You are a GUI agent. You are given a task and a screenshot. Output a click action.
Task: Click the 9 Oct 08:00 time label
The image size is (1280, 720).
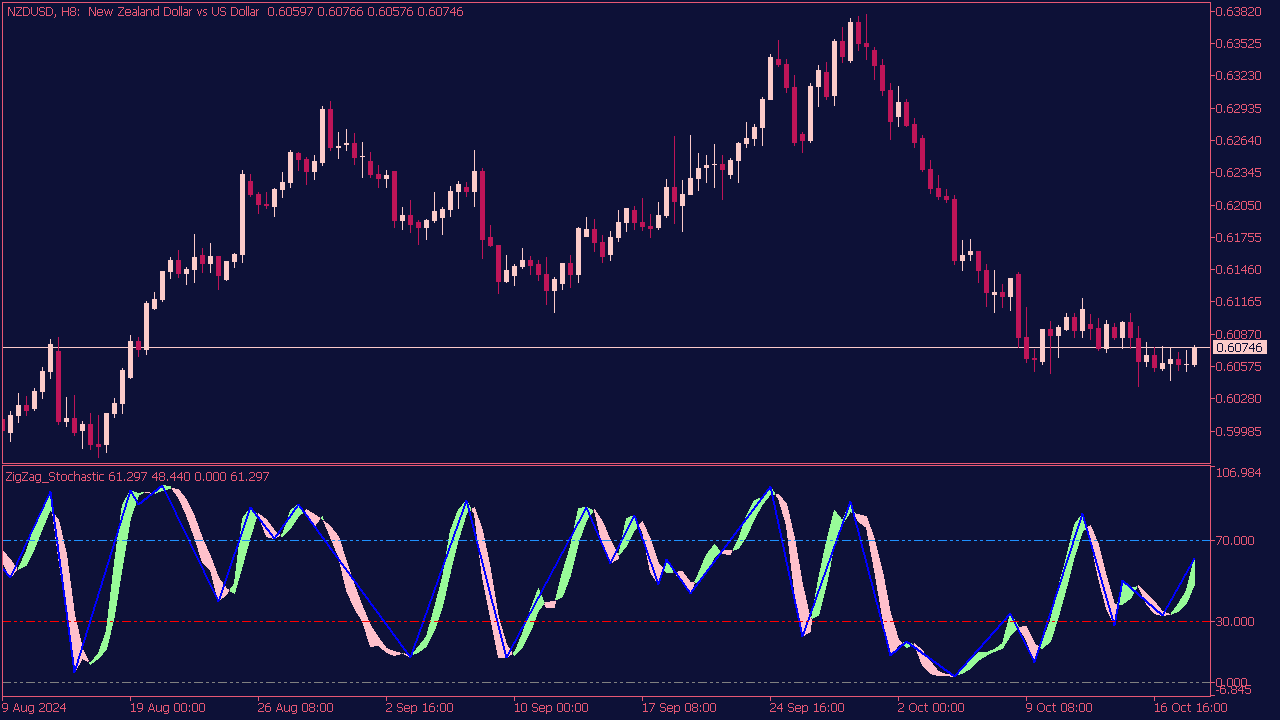coord(1059,708)
